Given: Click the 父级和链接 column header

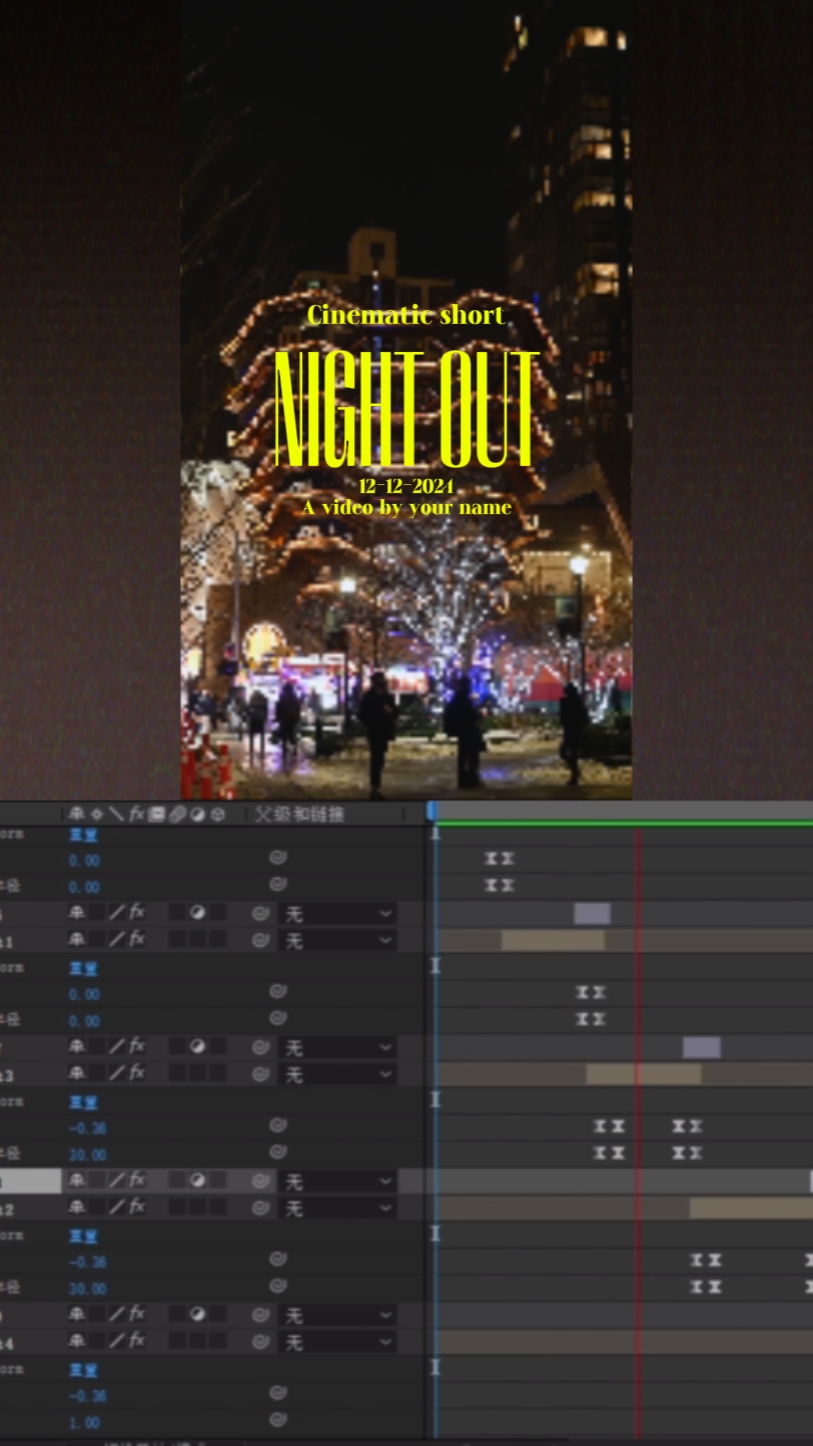Looking at the screenshot, I should [299, 814].
